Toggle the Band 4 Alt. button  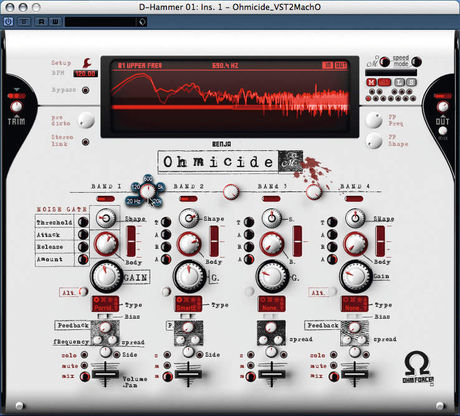[x=332, y=292]
